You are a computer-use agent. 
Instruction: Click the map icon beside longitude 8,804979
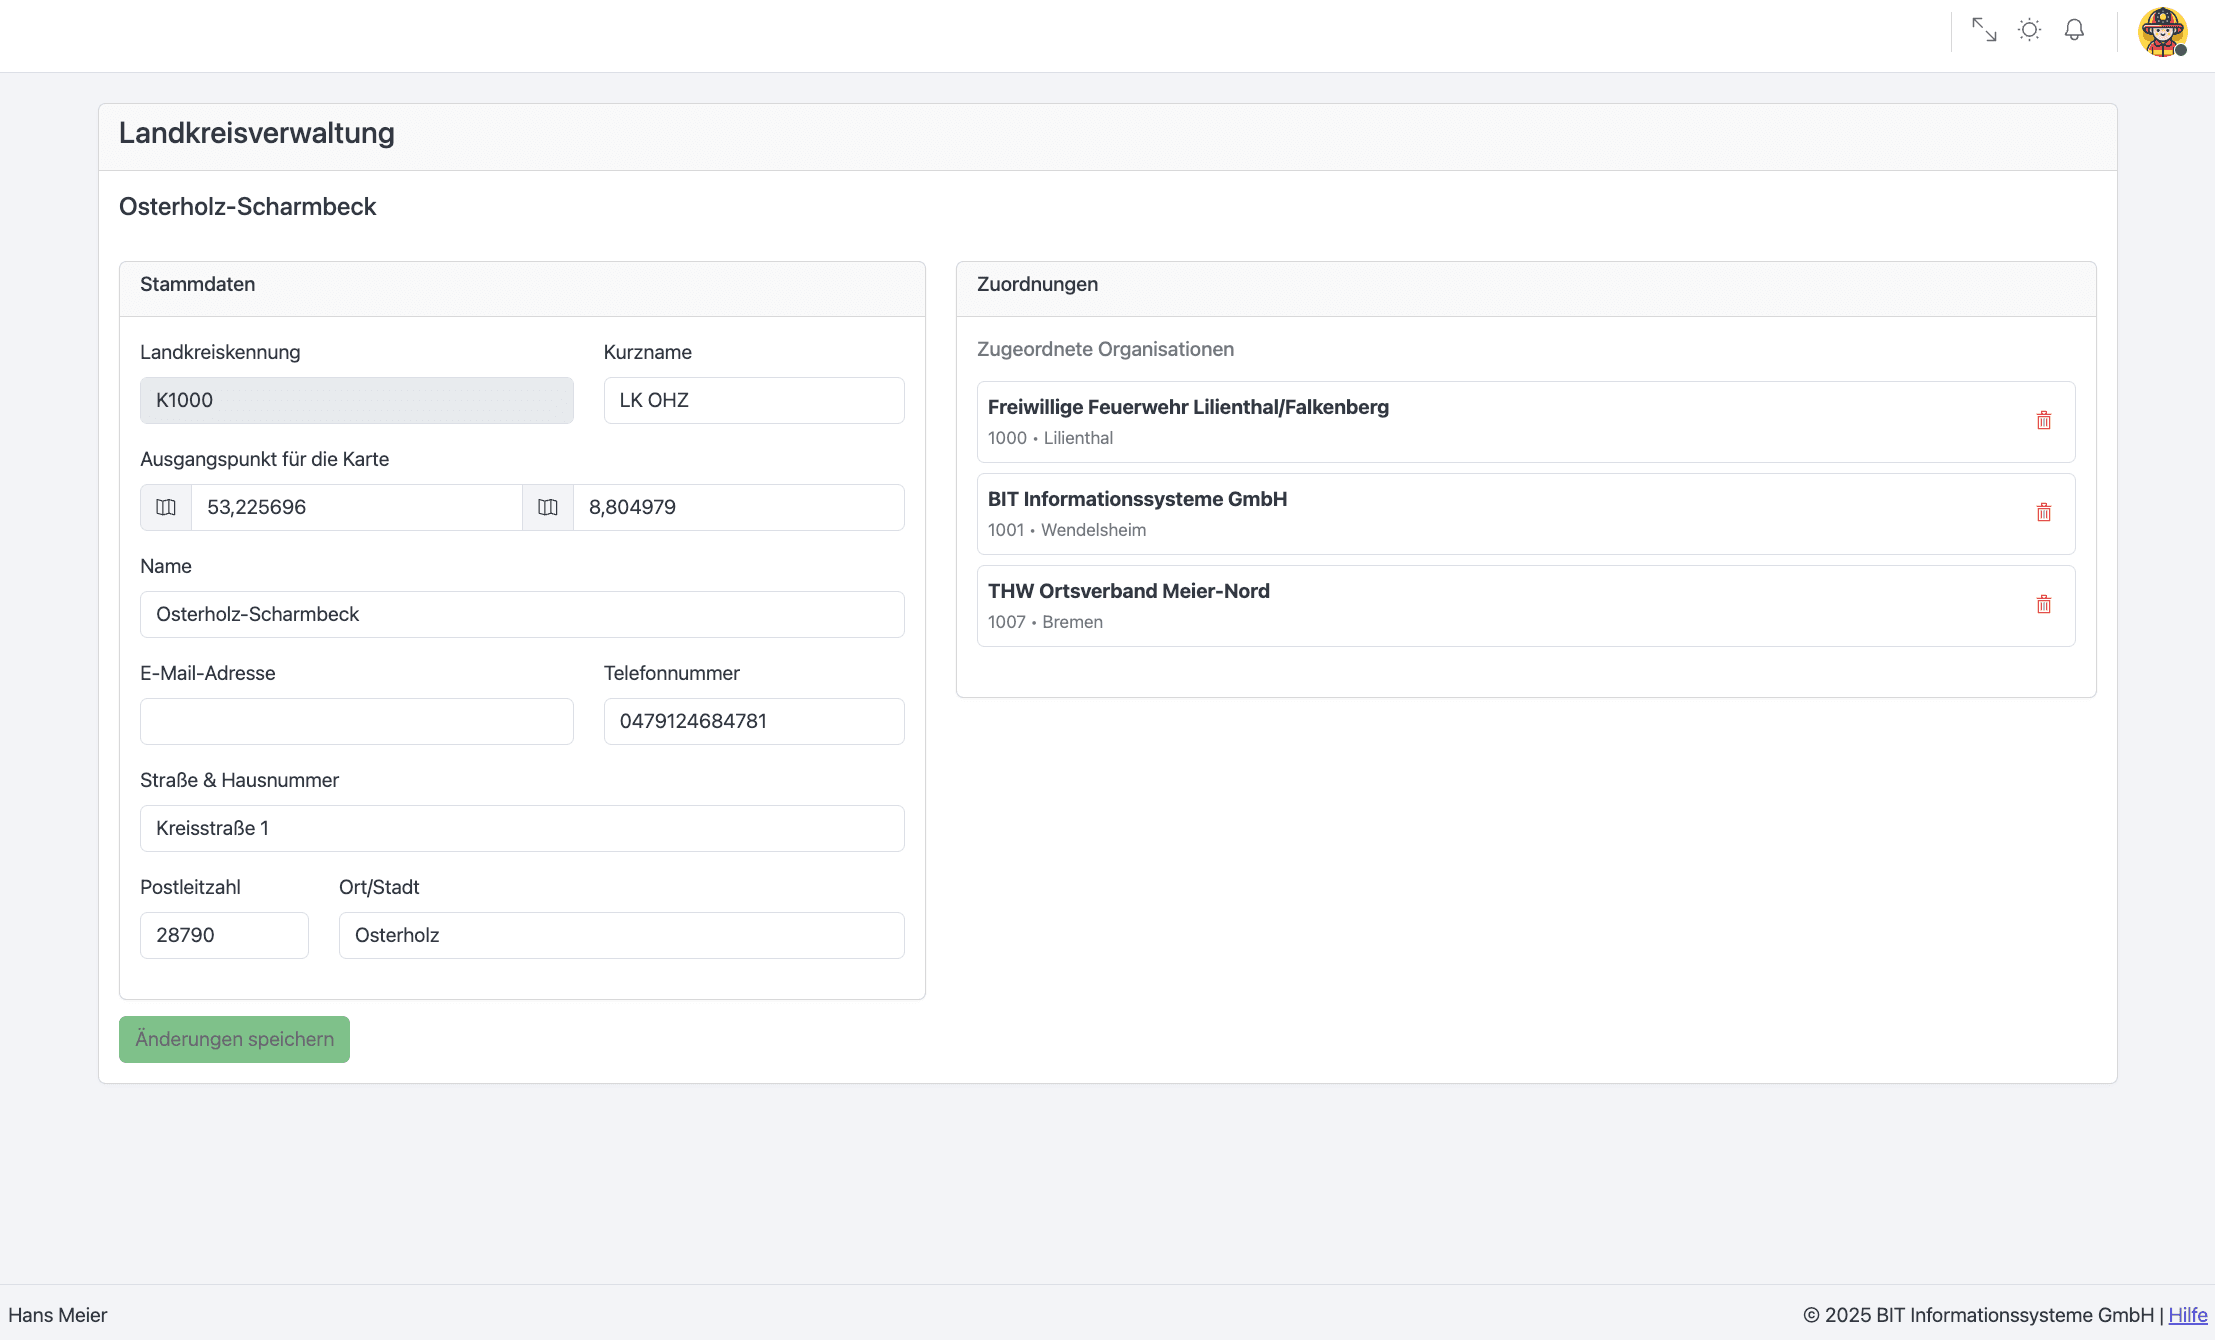[x=548, y=507]
